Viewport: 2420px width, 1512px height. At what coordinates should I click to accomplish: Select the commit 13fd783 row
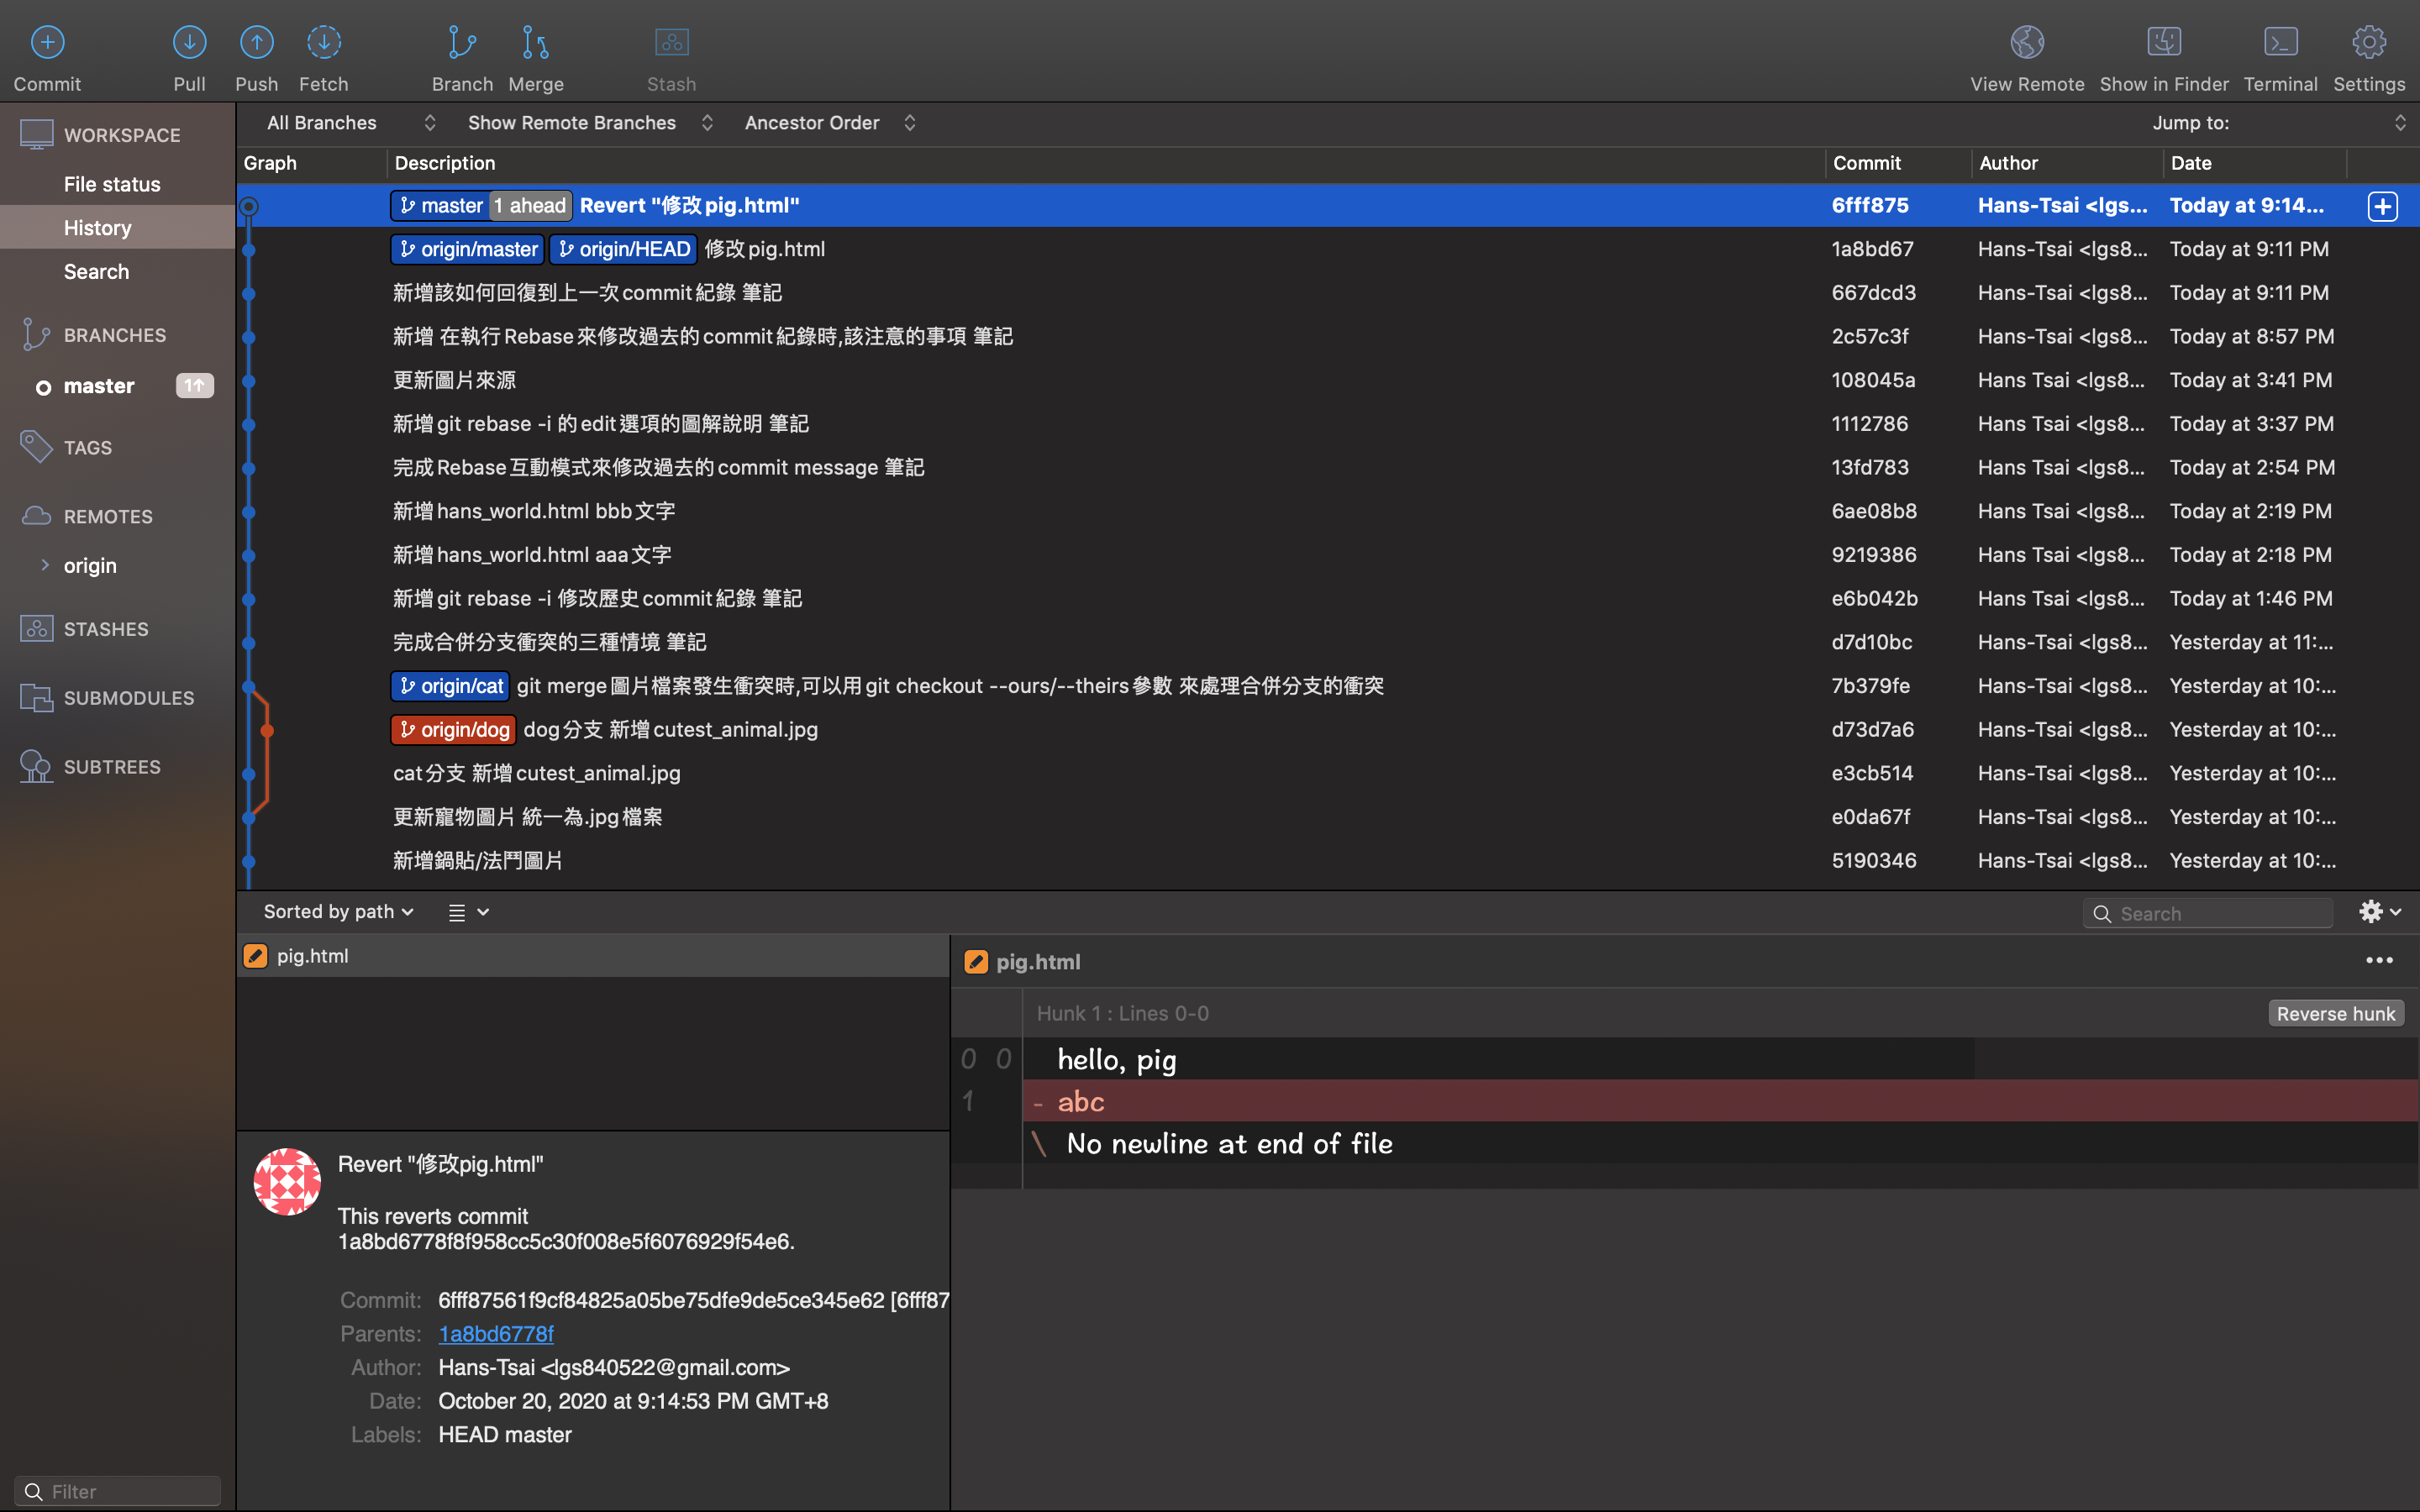tap(1328, 468)
